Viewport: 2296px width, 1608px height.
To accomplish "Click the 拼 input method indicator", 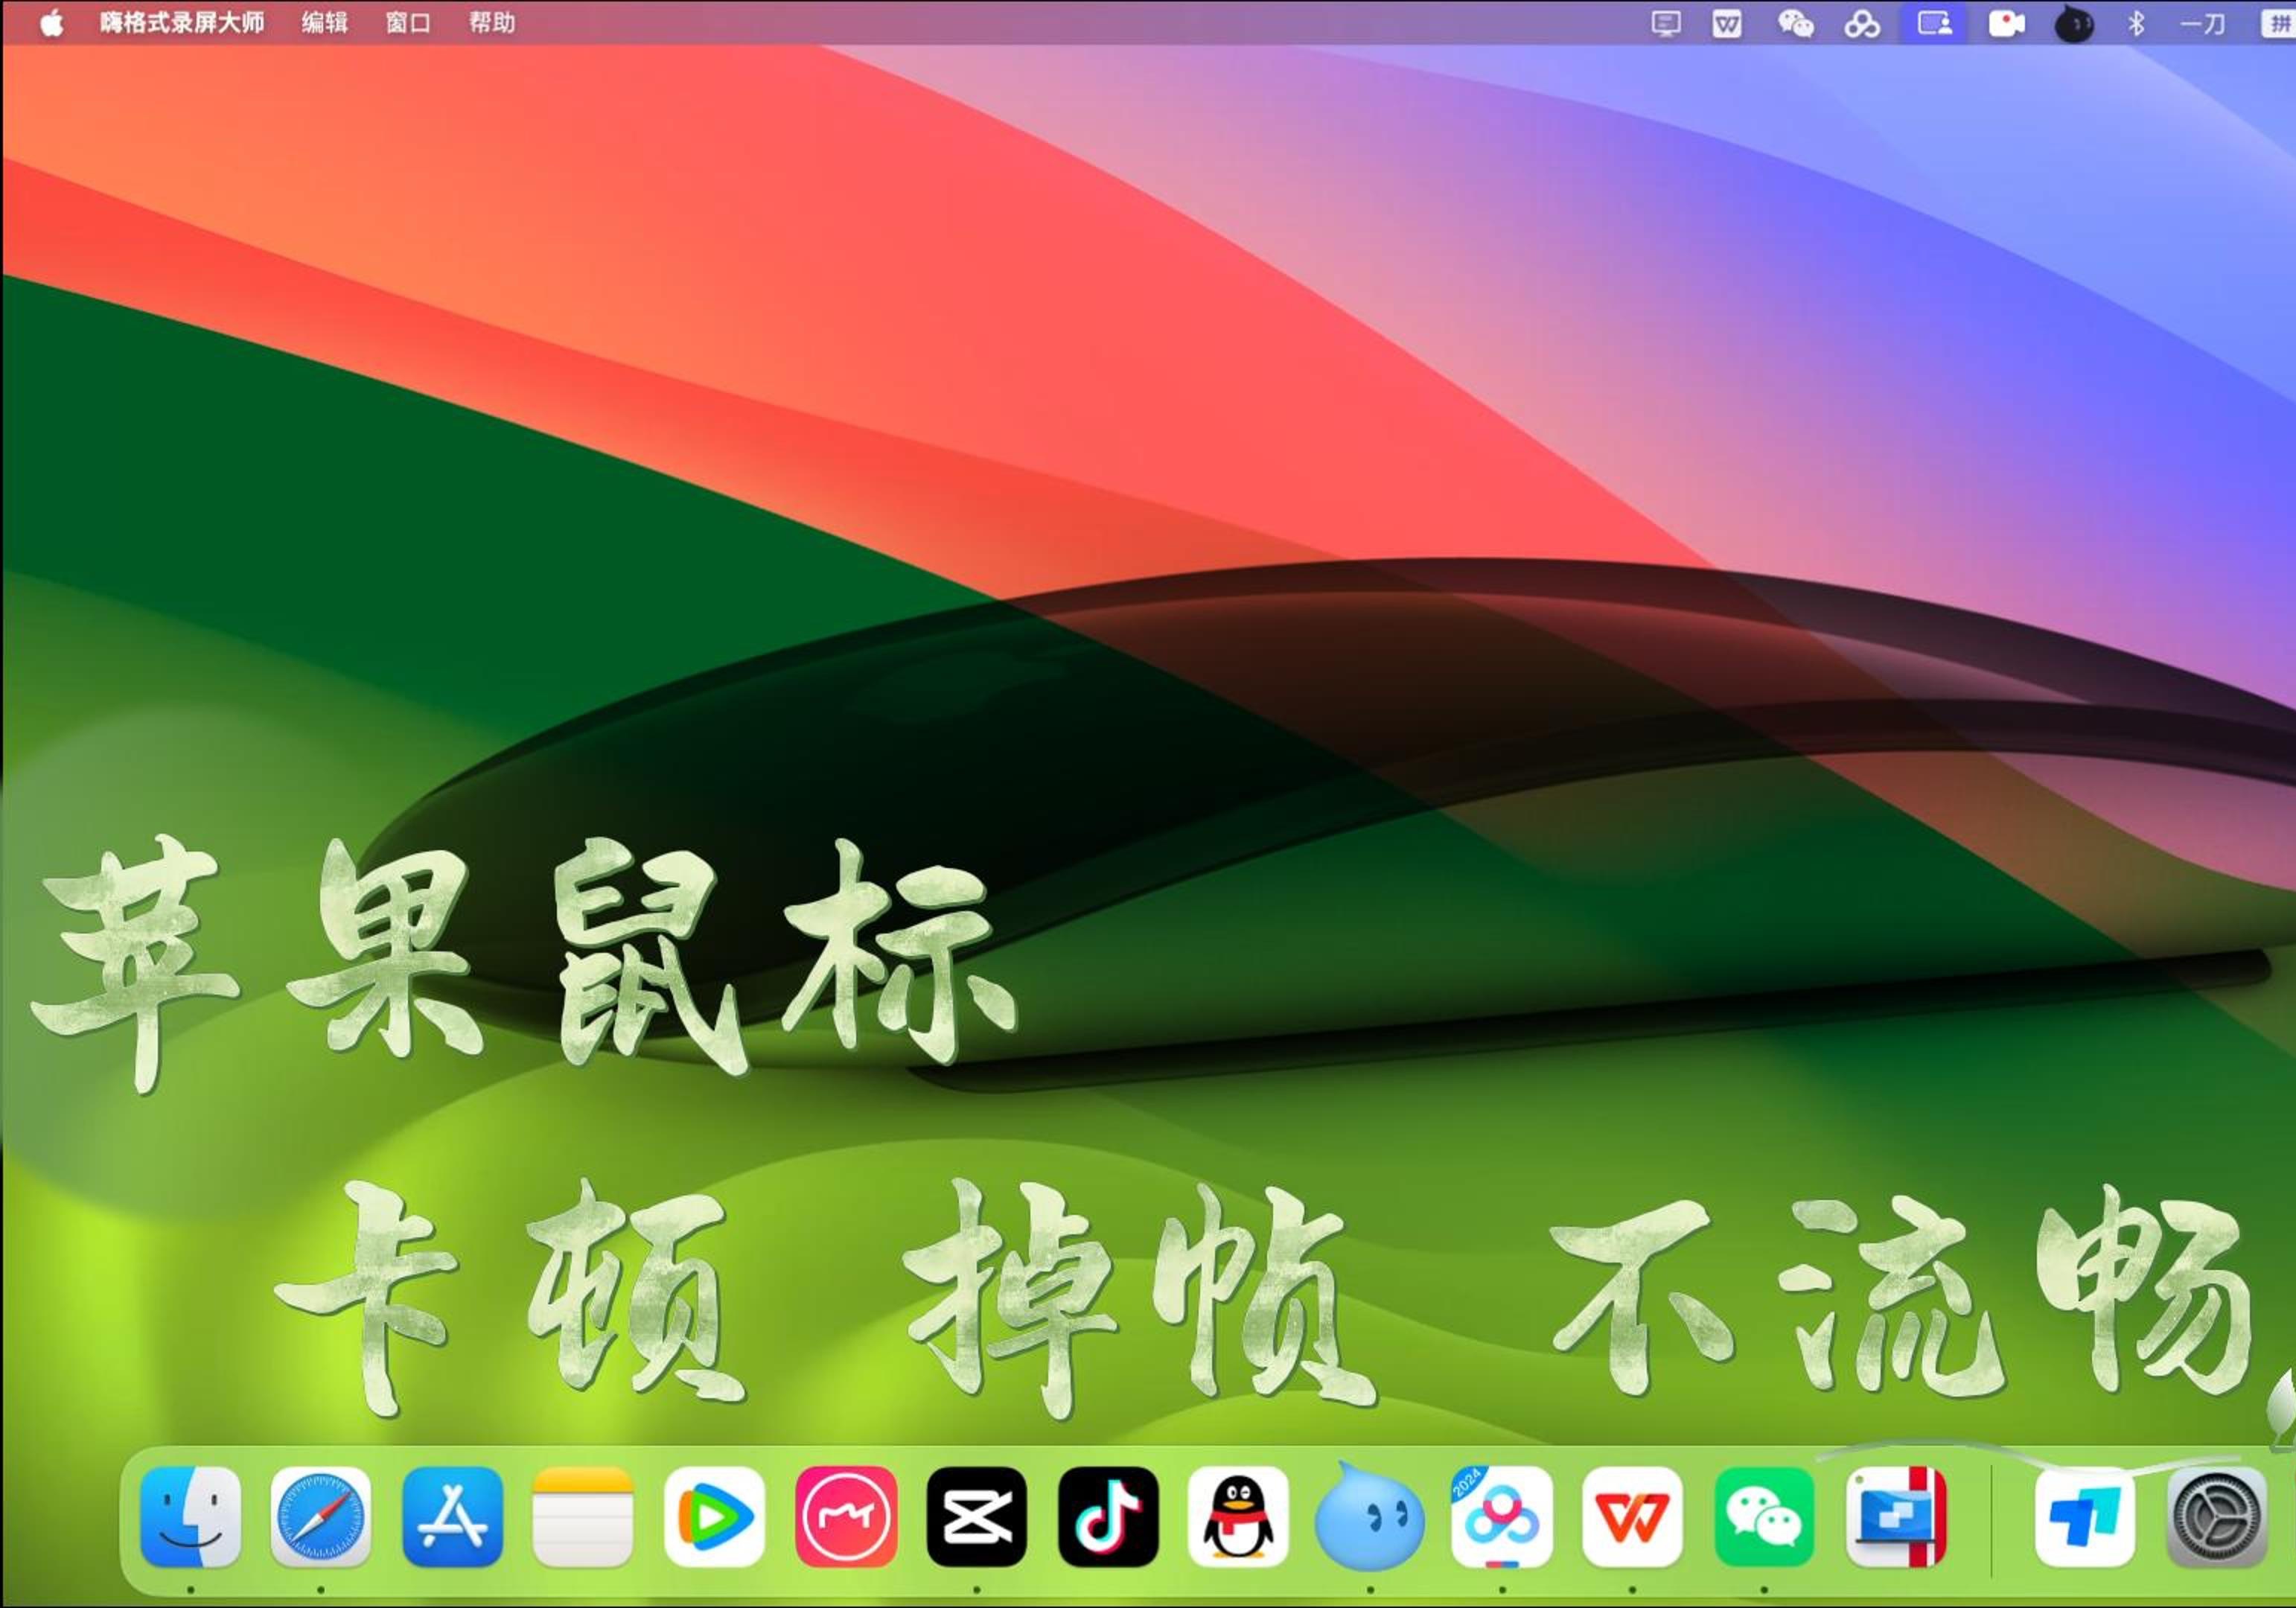I will (x=2283, y=24).
